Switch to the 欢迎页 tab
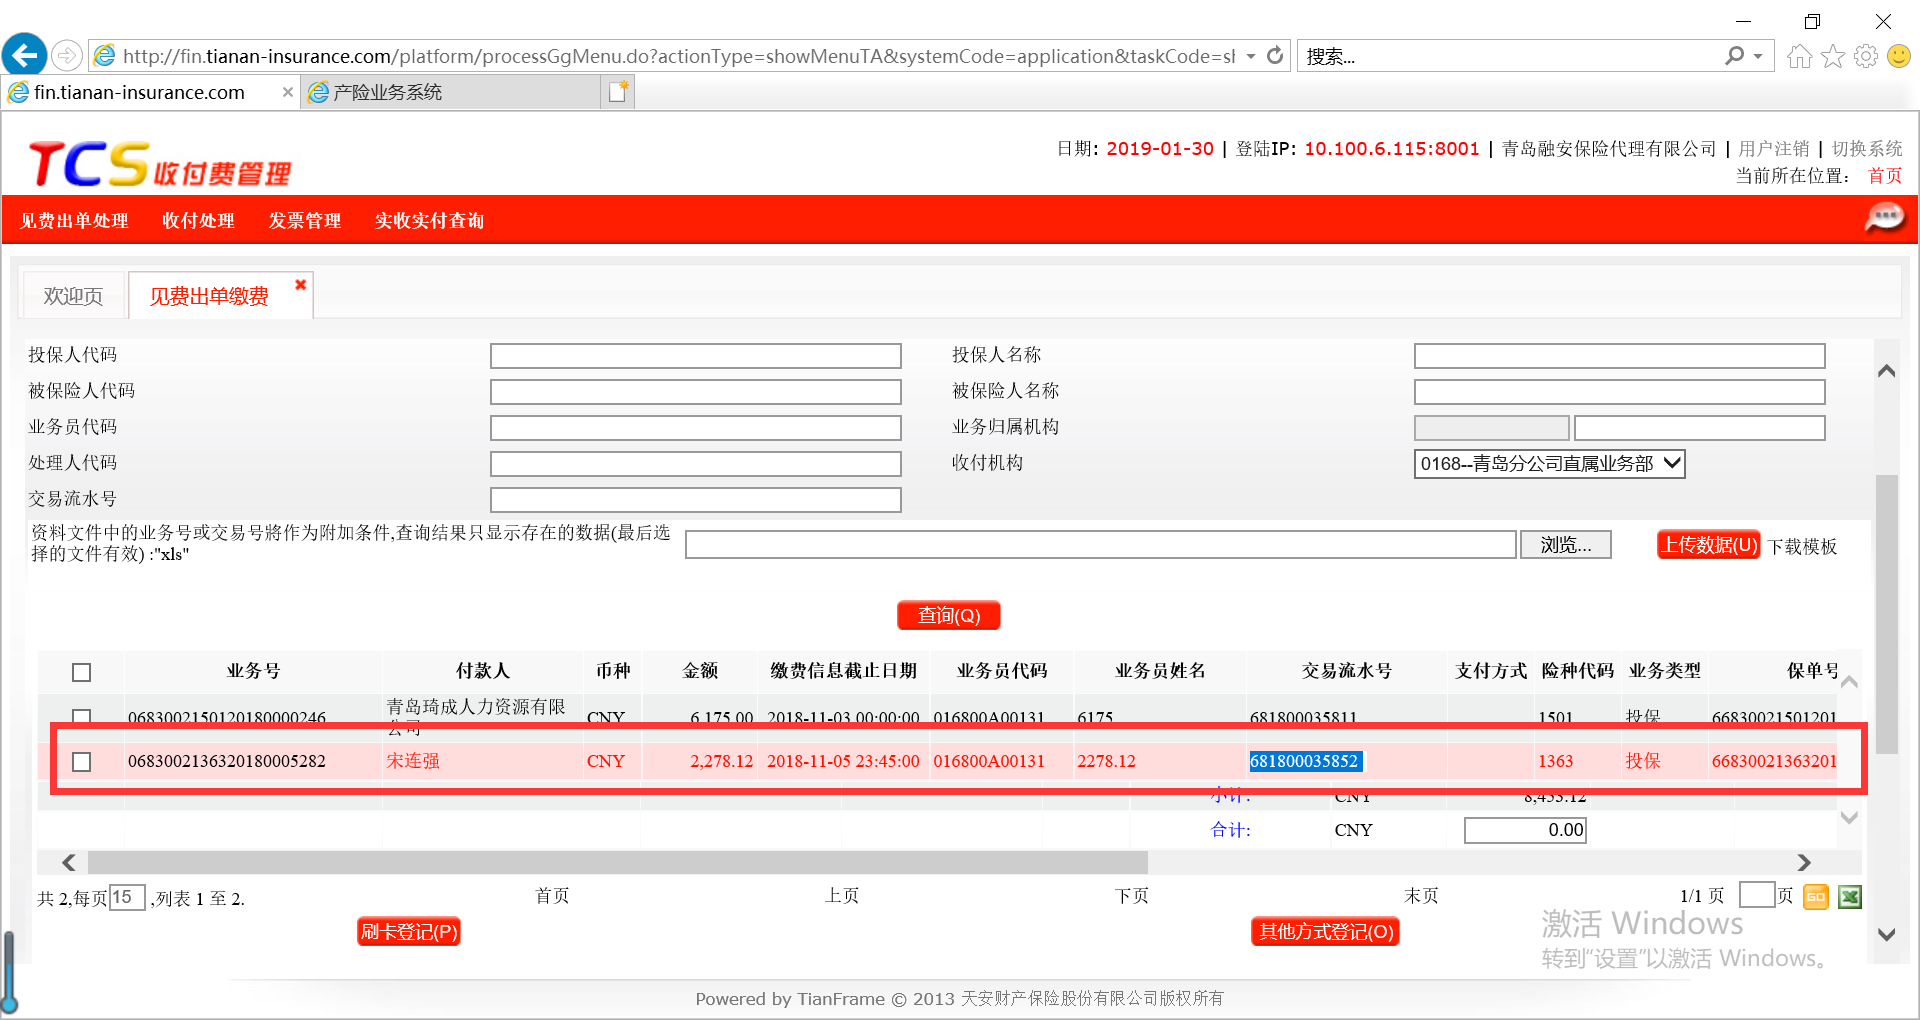This screenshot has height=1020, width=1920. coord(73,296)
